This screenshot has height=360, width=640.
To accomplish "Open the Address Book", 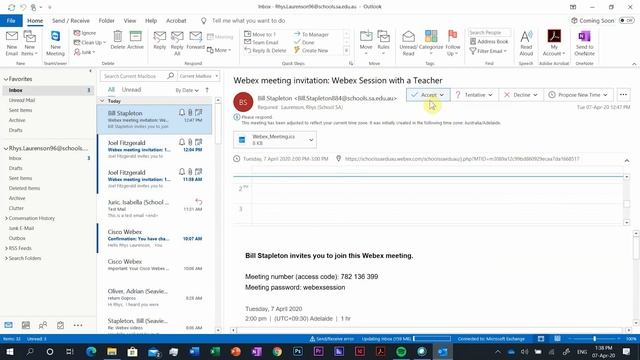I will [489, 42].
